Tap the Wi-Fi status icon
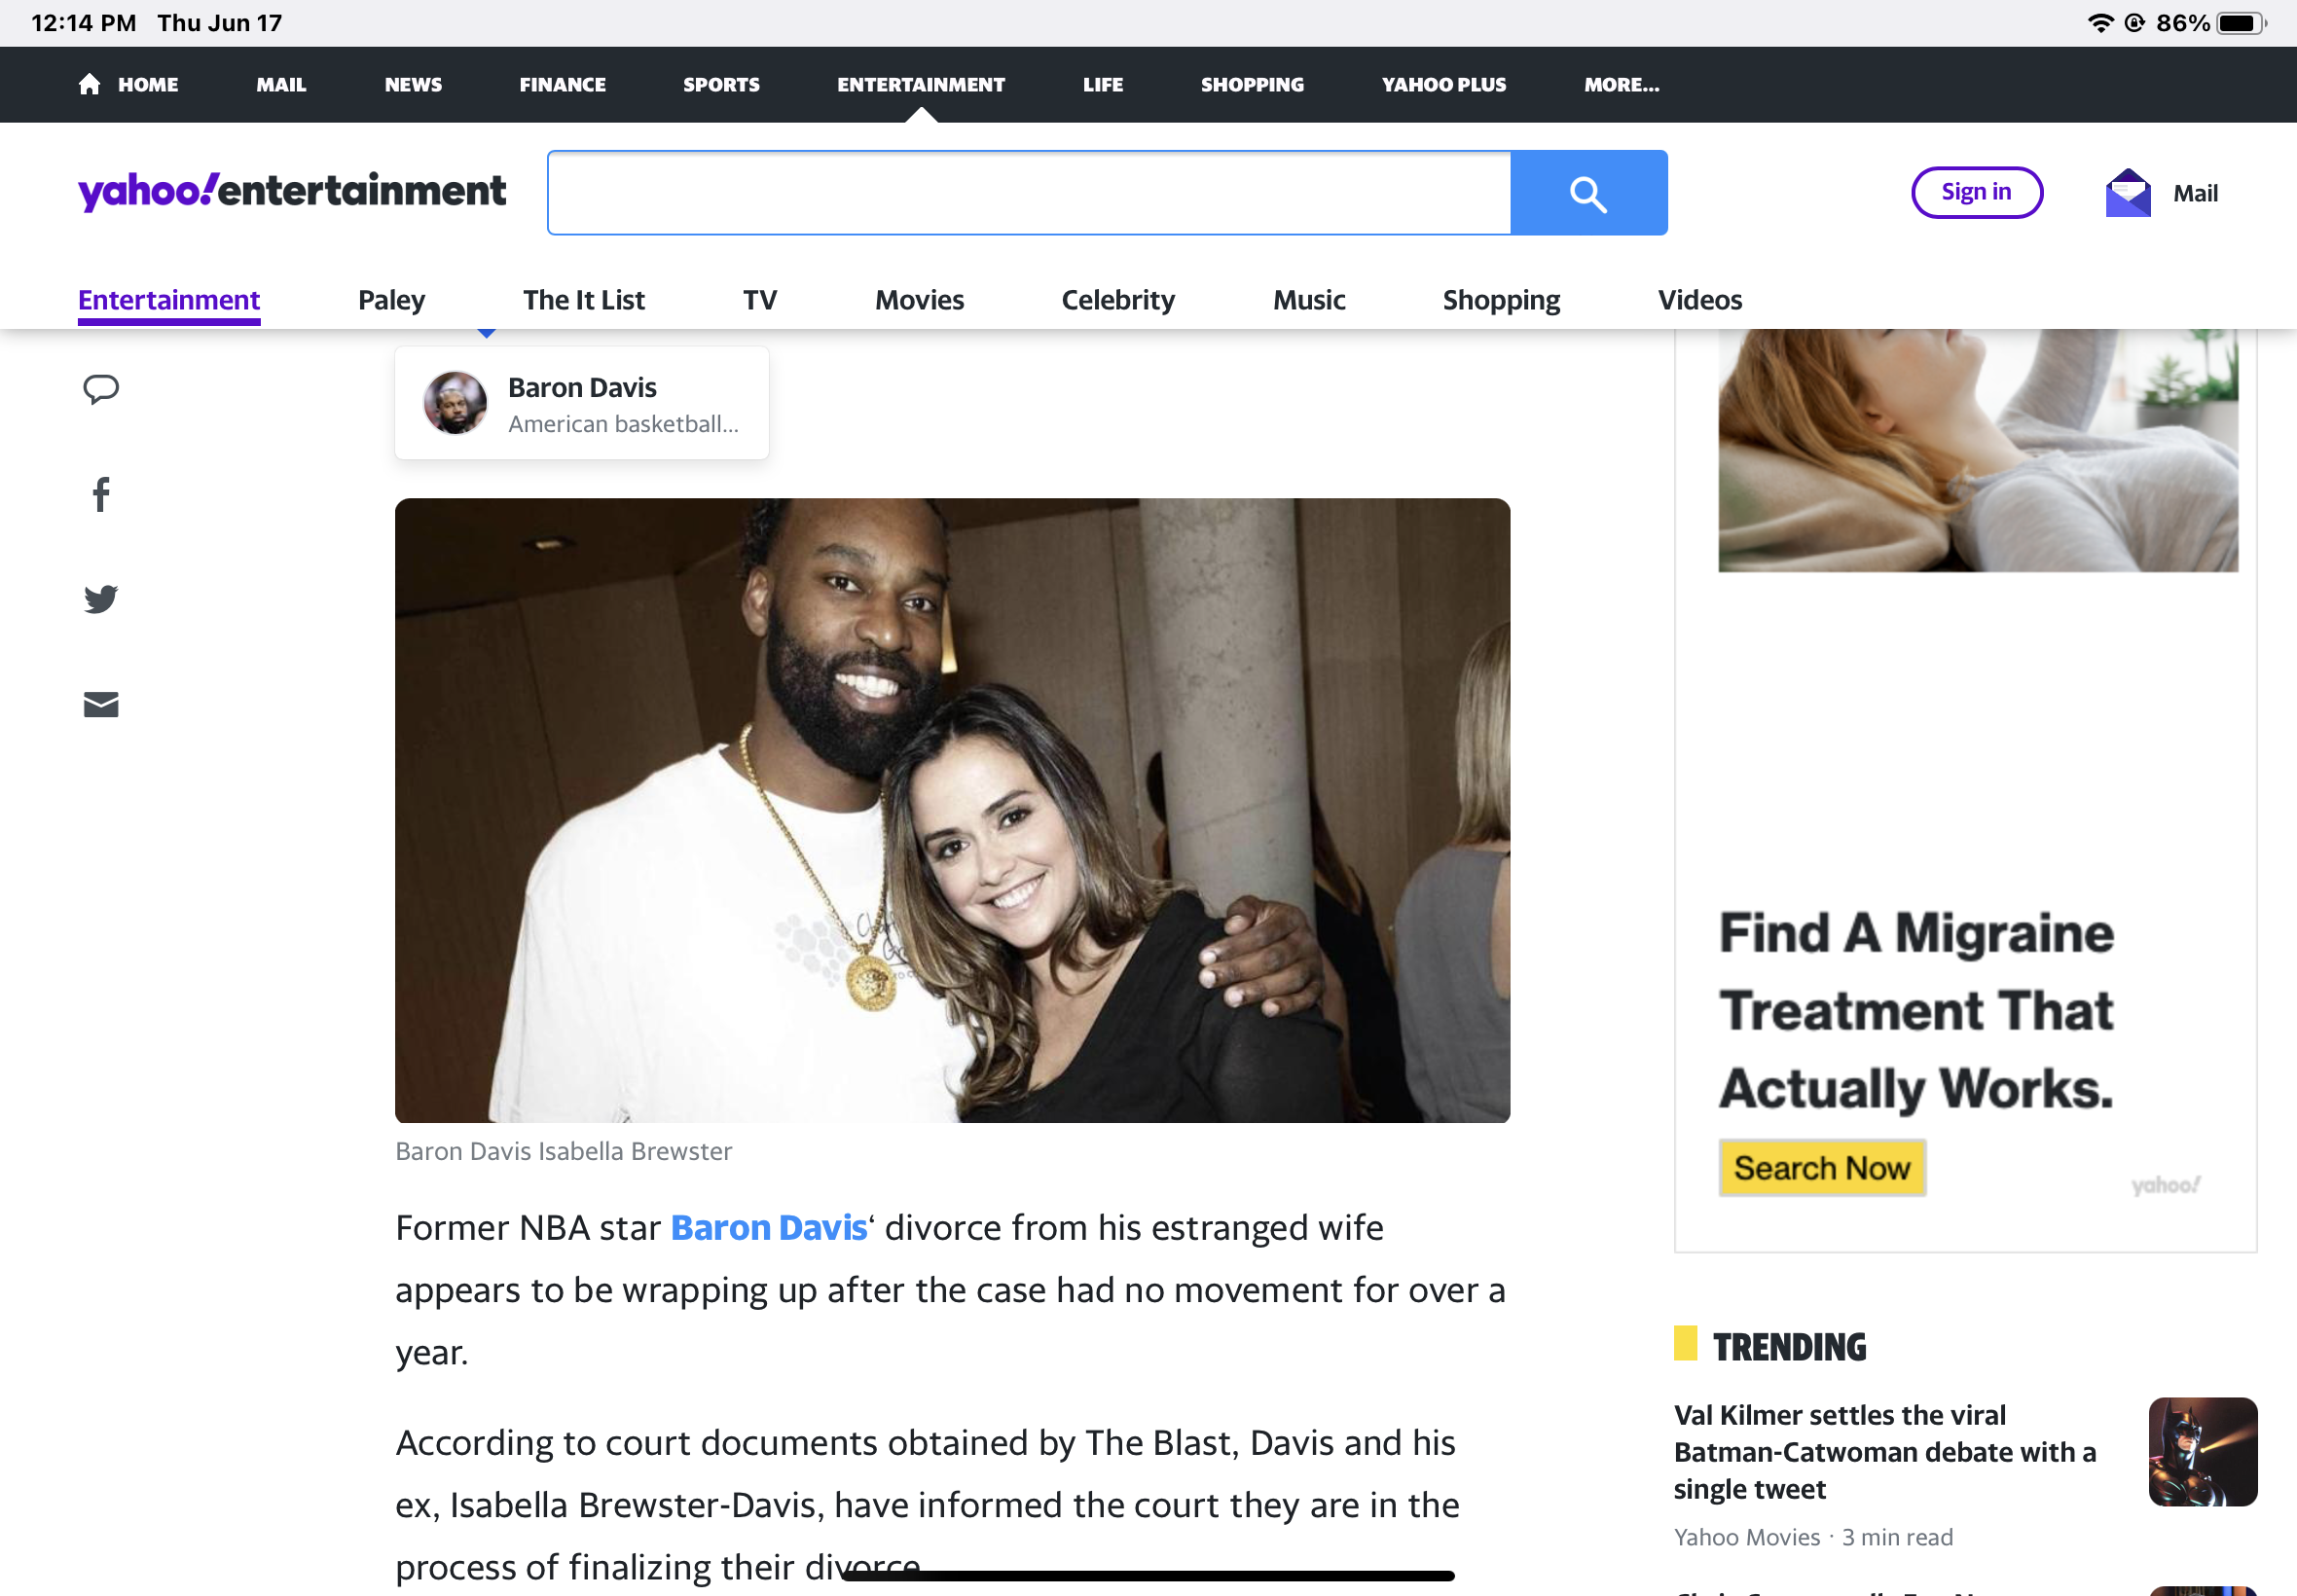This screenshot has height=1596, width=2297. pyautogui.click(x=2101, y=23)
